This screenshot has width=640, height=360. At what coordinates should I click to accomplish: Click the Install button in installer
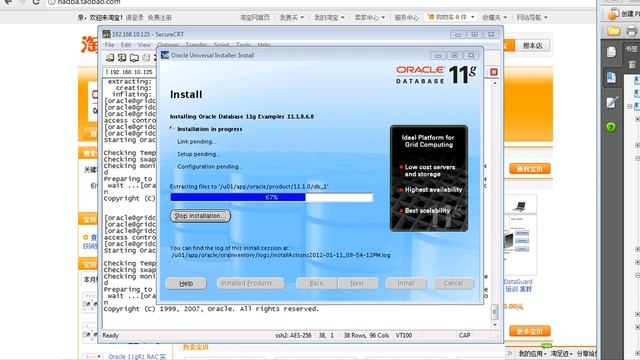(x=406, y=283)
